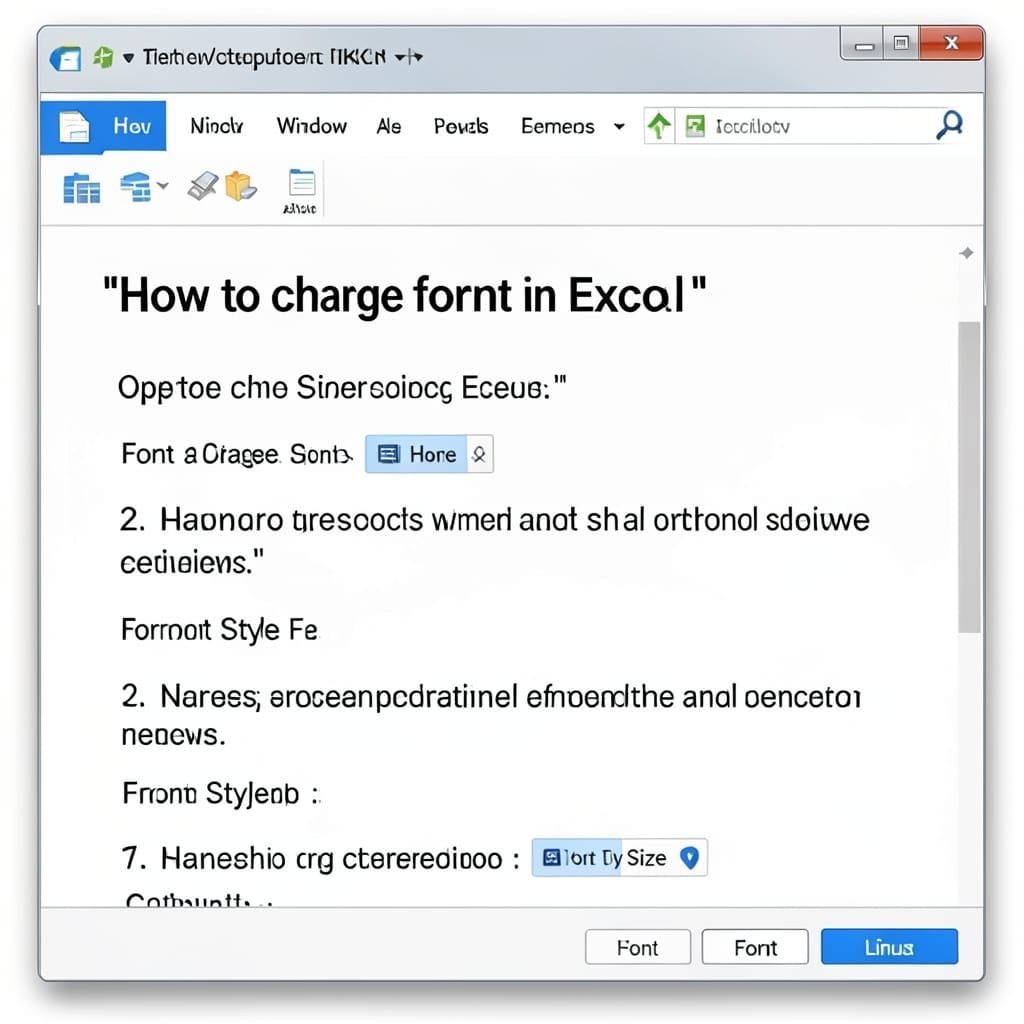The height and width of the screenshot is (1024, 1024).
Task: Click the green puzzle icon in title bar
Action: [x=103, y=57]
